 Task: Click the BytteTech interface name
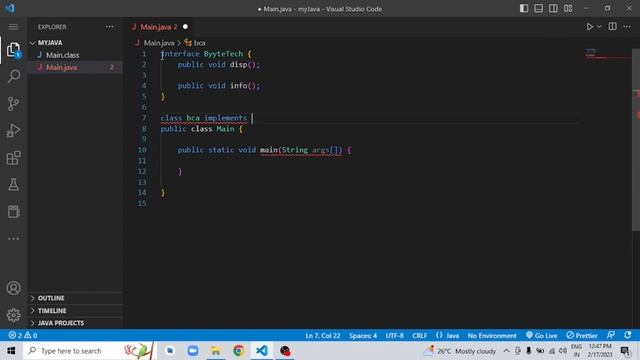(223, 54)
